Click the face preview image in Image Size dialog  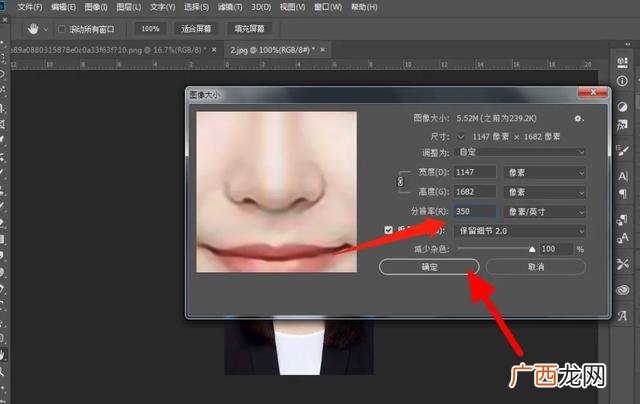coord(276,192)
